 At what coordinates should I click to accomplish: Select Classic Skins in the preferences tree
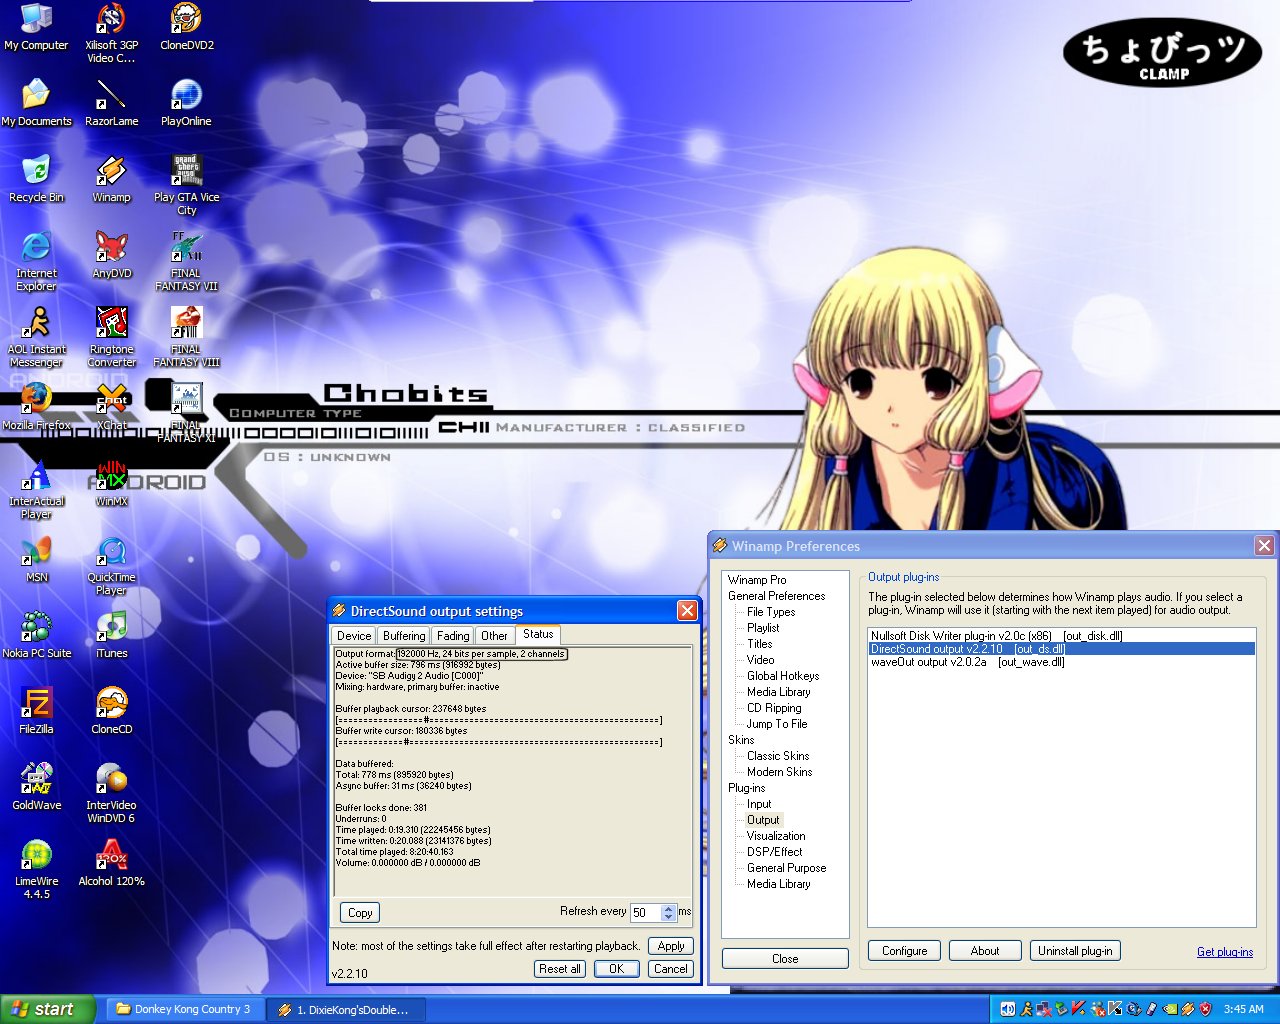[778, 756]
